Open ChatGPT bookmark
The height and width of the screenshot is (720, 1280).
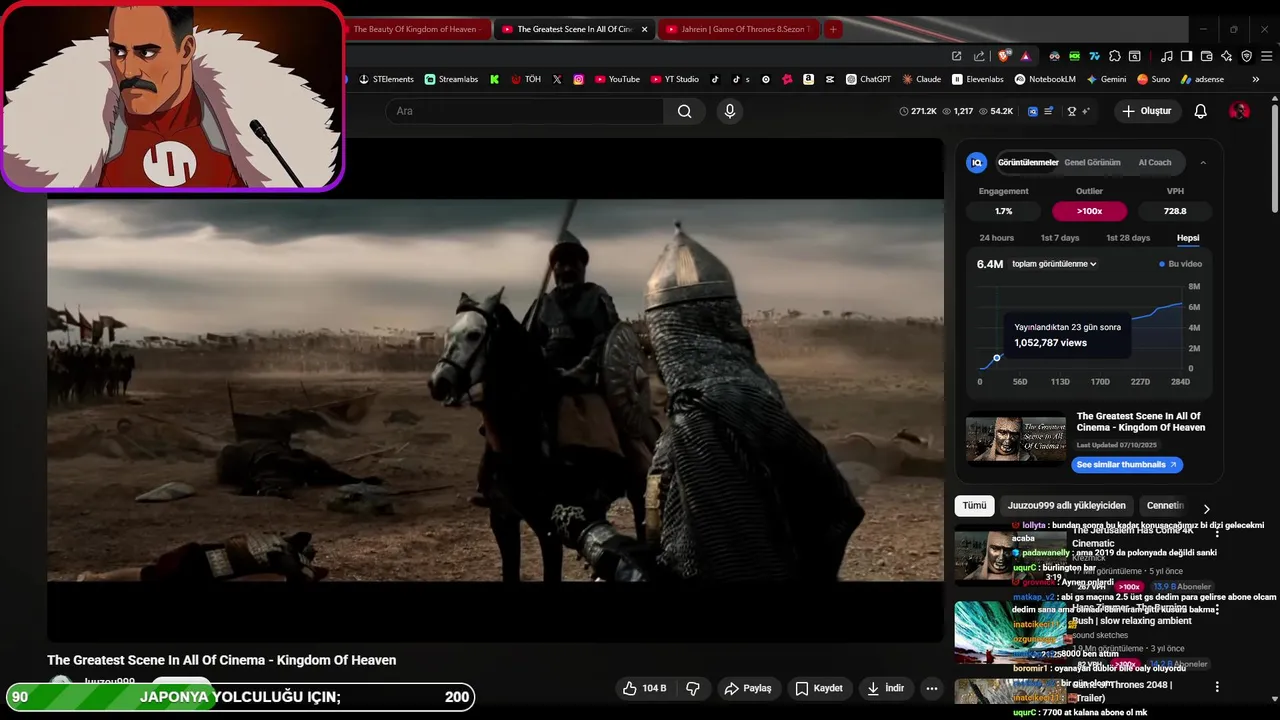[868, 79]
